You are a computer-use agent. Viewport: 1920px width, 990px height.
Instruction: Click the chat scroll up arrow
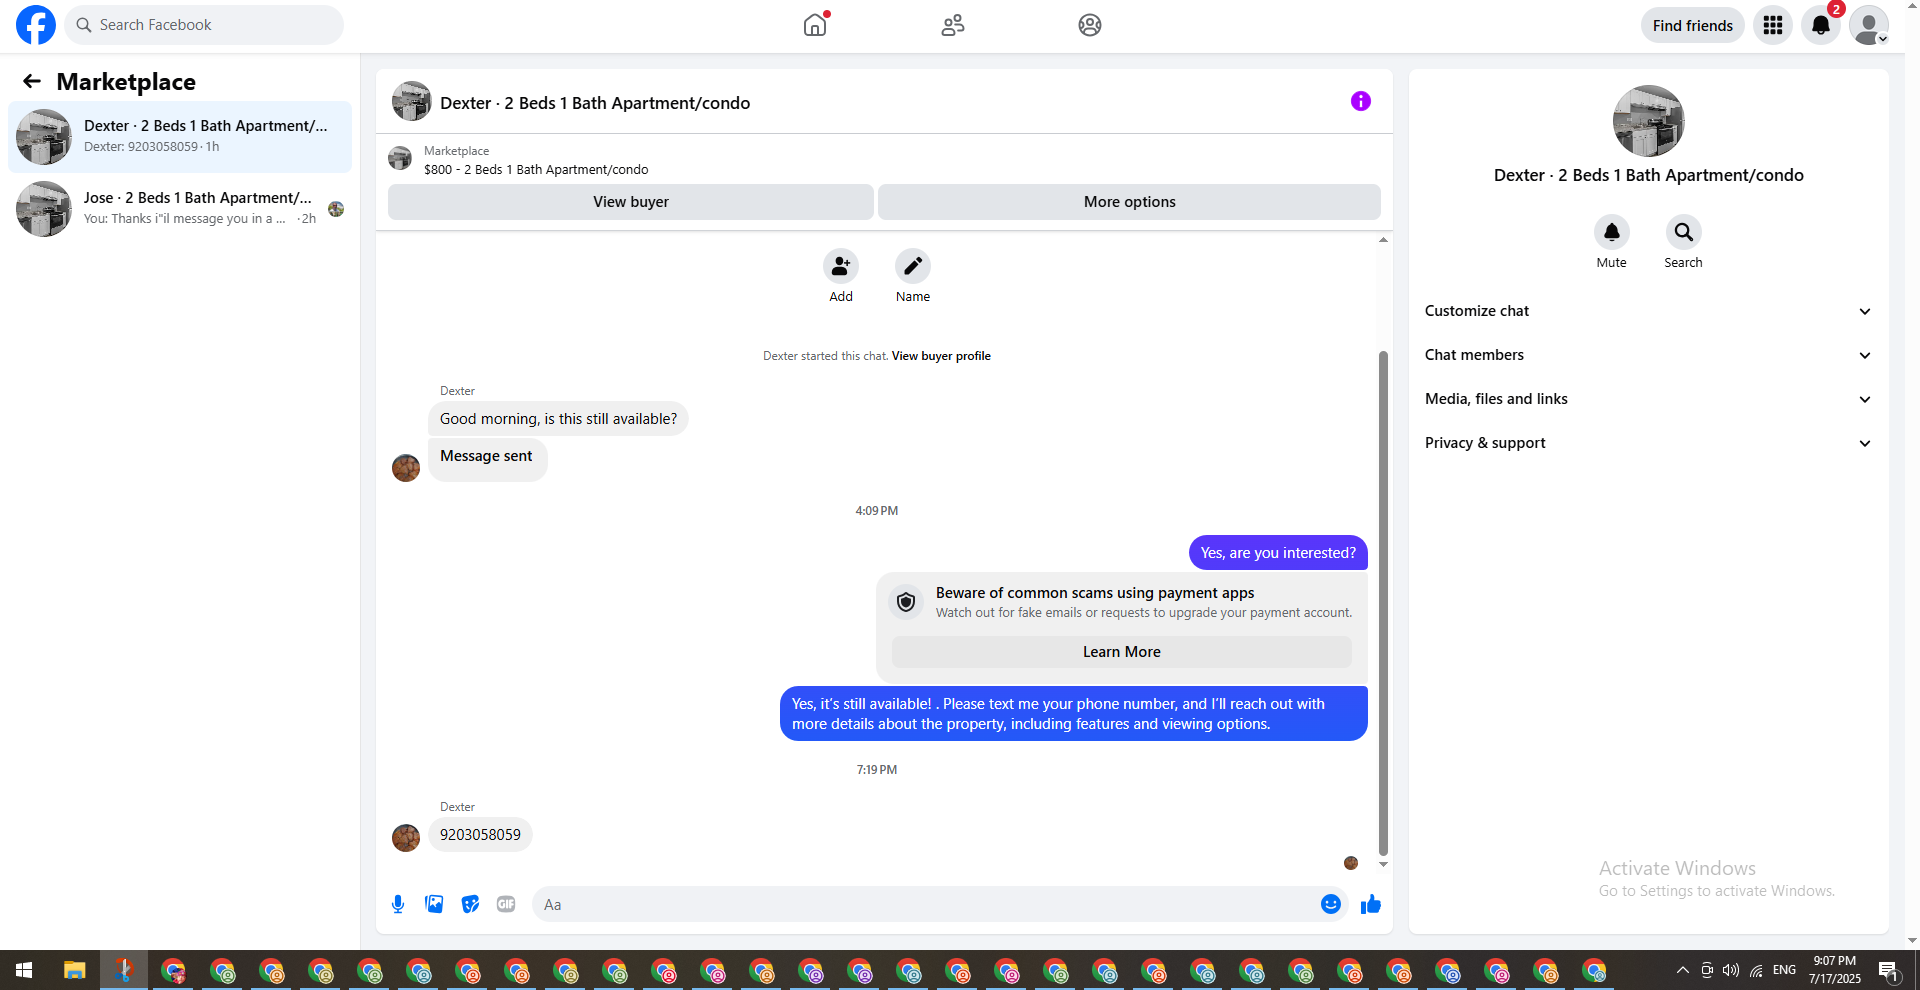(x=1383, y=240)
